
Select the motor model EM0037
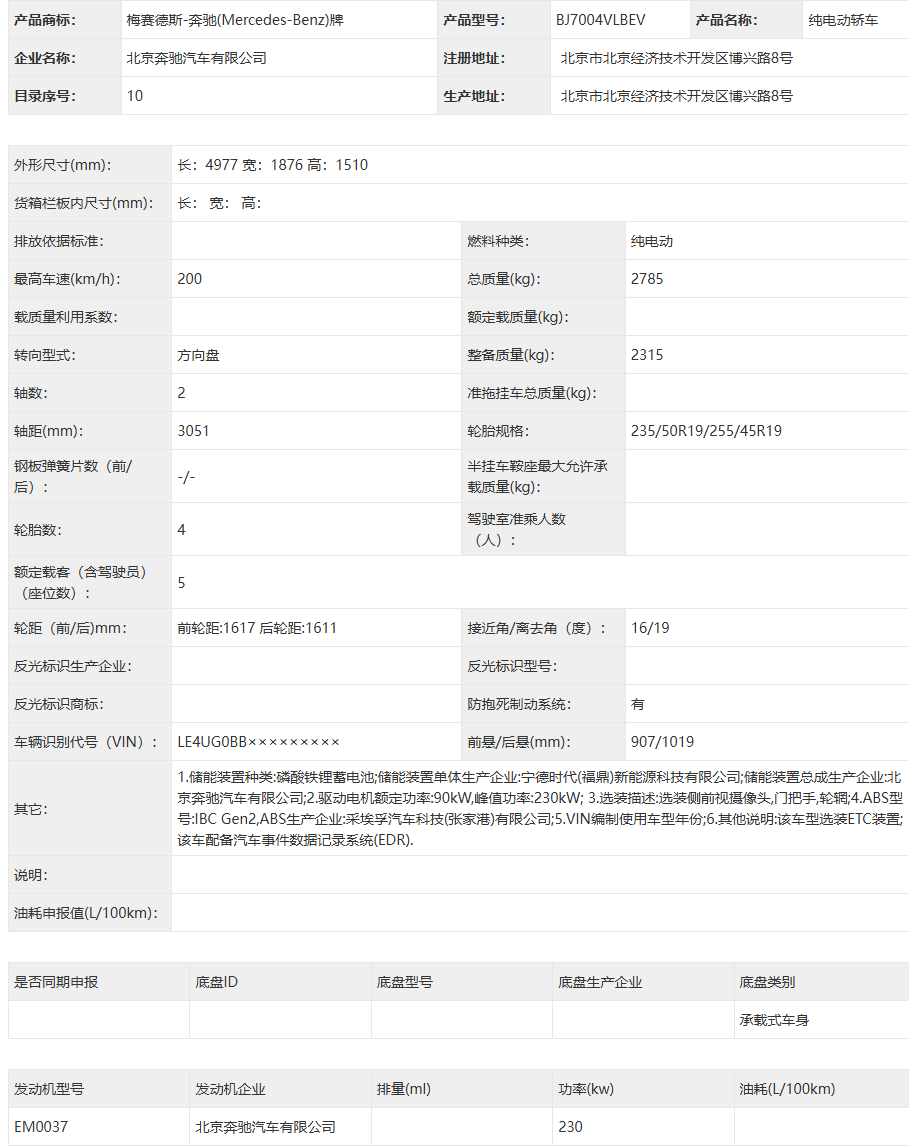[x=41, y=1126]
